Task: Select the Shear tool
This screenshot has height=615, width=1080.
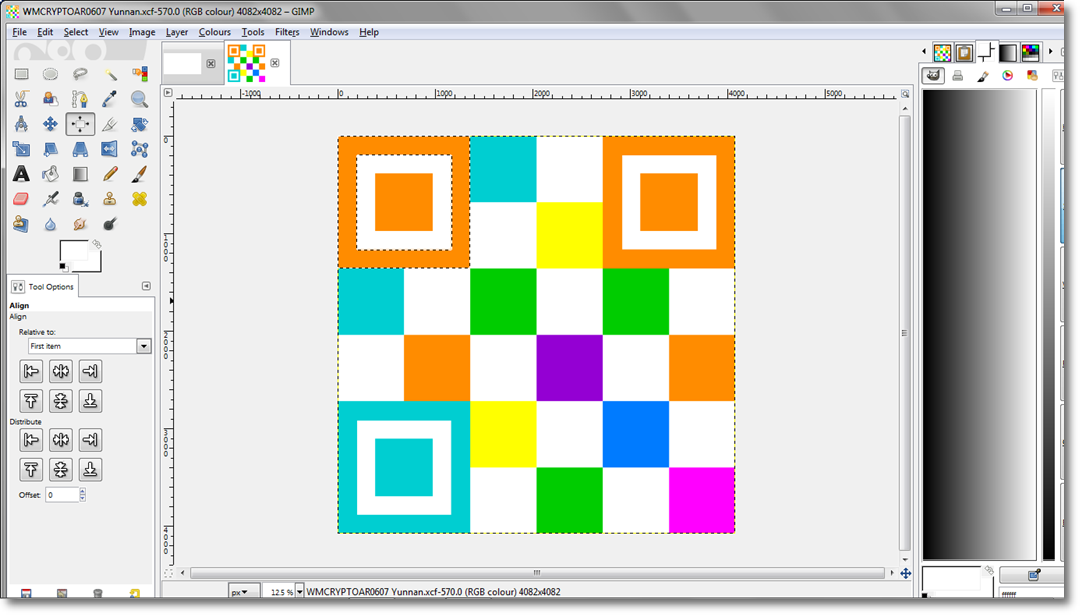Action: click(x=50, y=149)
